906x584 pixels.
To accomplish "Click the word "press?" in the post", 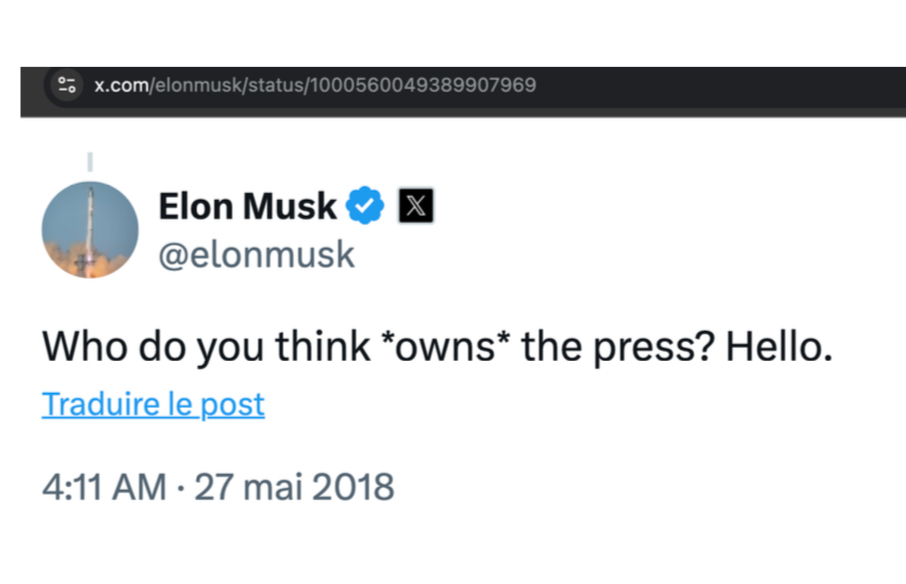I will point(662,347).
